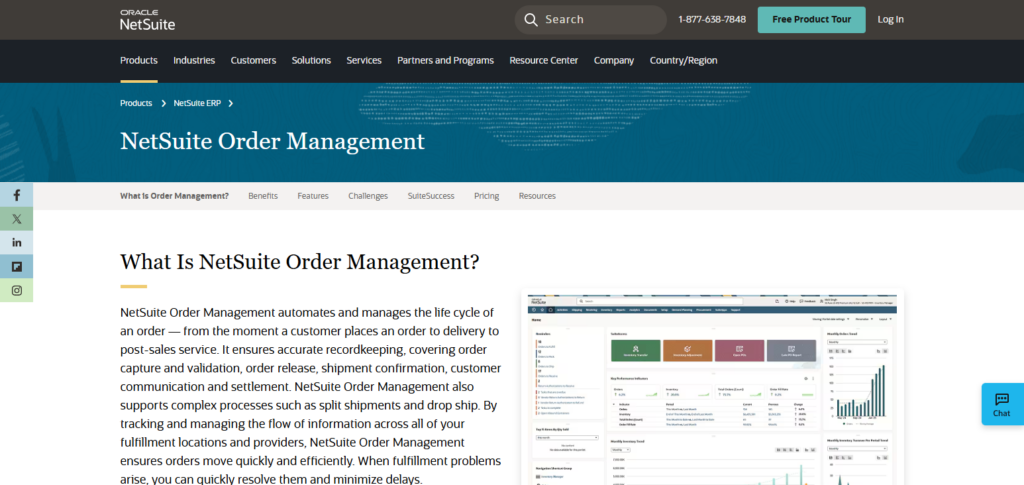Click chevron after Products breadcrumb

coord(163,103)
